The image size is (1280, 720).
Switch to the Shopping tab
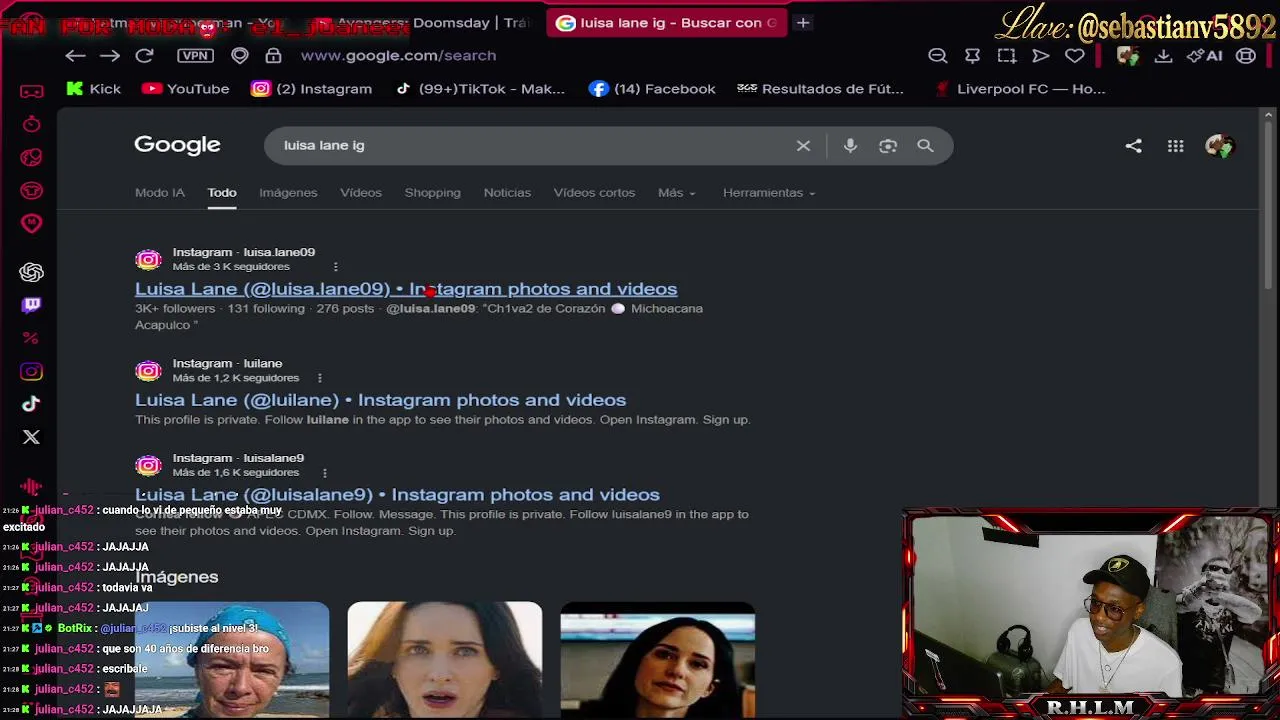point(433,193)
